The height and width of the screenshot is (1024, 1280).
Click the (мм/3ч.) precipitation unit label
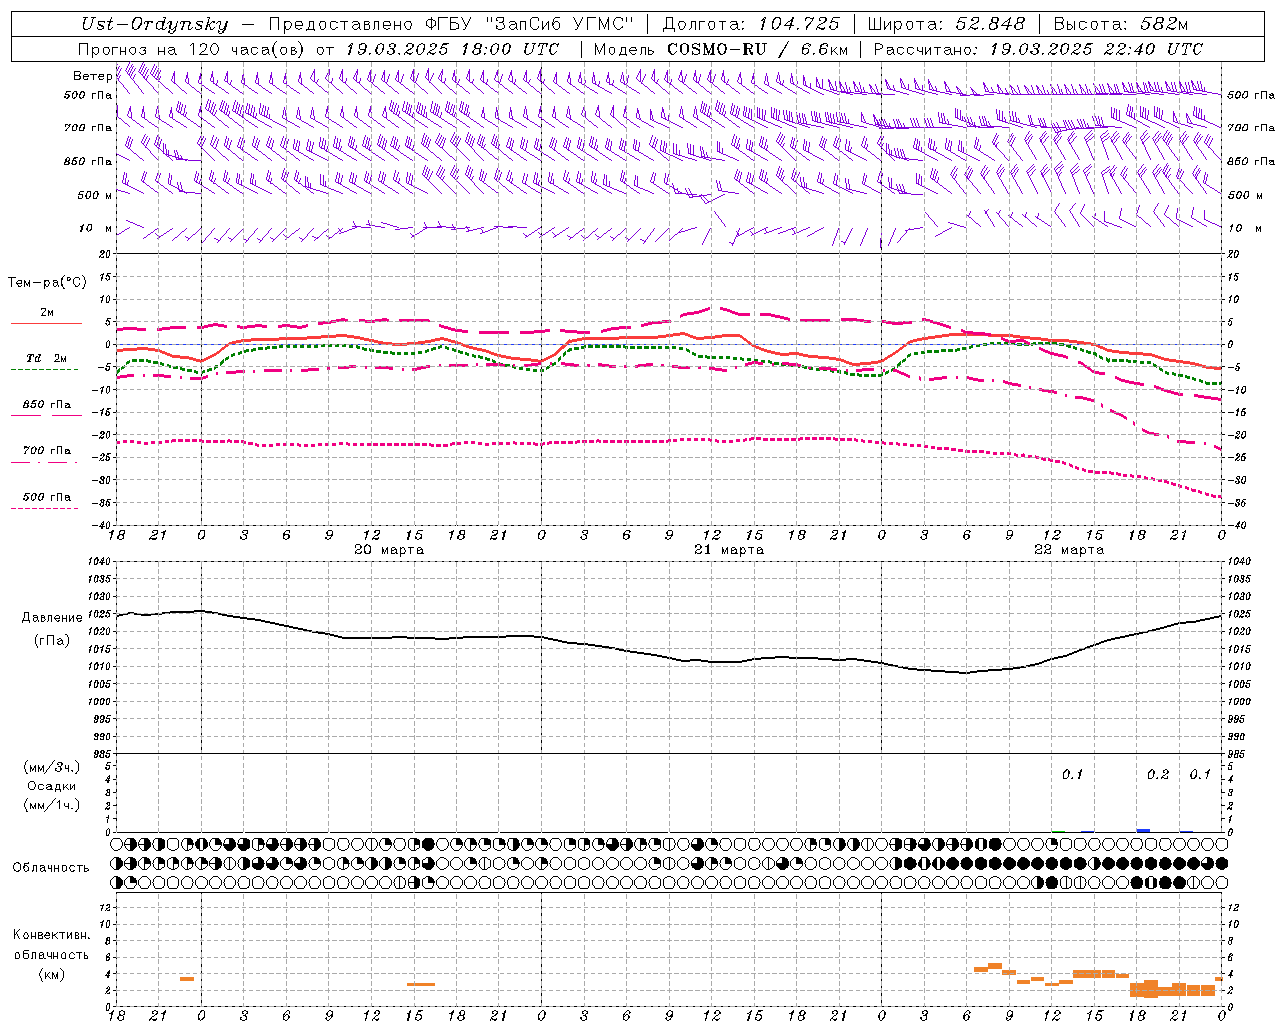pos(52,768)
